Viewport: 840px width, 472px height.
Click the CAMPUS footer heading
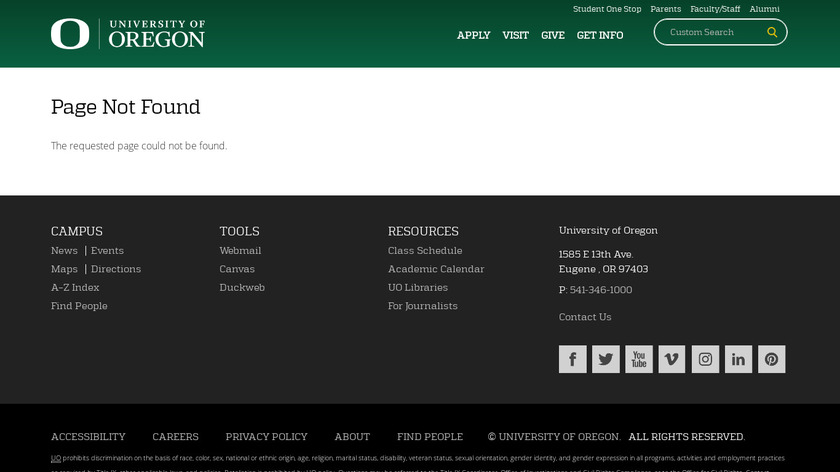[77, 231]
